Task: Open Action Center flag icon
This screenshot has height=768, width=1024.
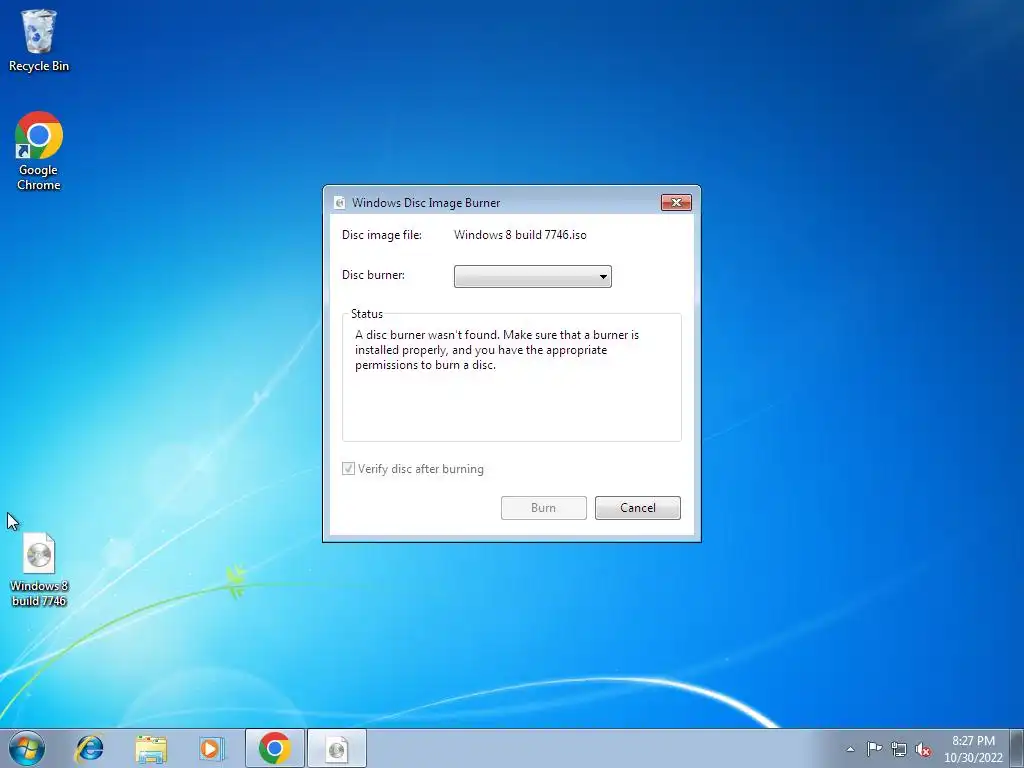Action: (x=874, y=749)
